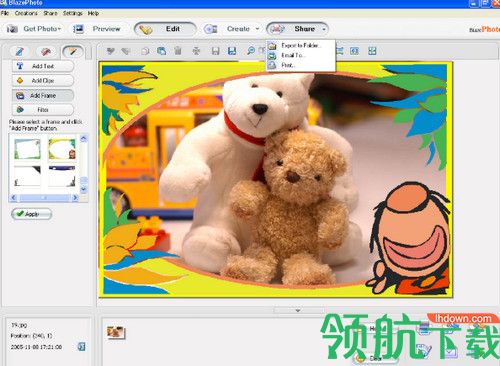Viewport: 500px width, 366px height.
Task: Click the Create disc icon
Action: [211, 29]
